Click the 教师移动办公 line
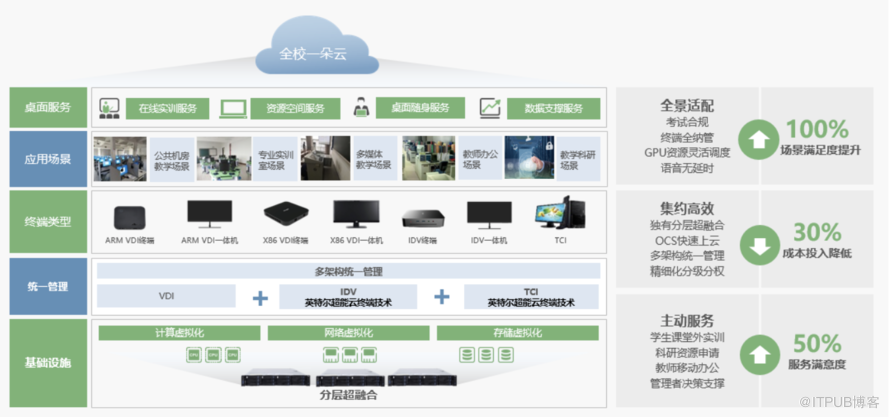889x417 pixels. coord(687,368)
